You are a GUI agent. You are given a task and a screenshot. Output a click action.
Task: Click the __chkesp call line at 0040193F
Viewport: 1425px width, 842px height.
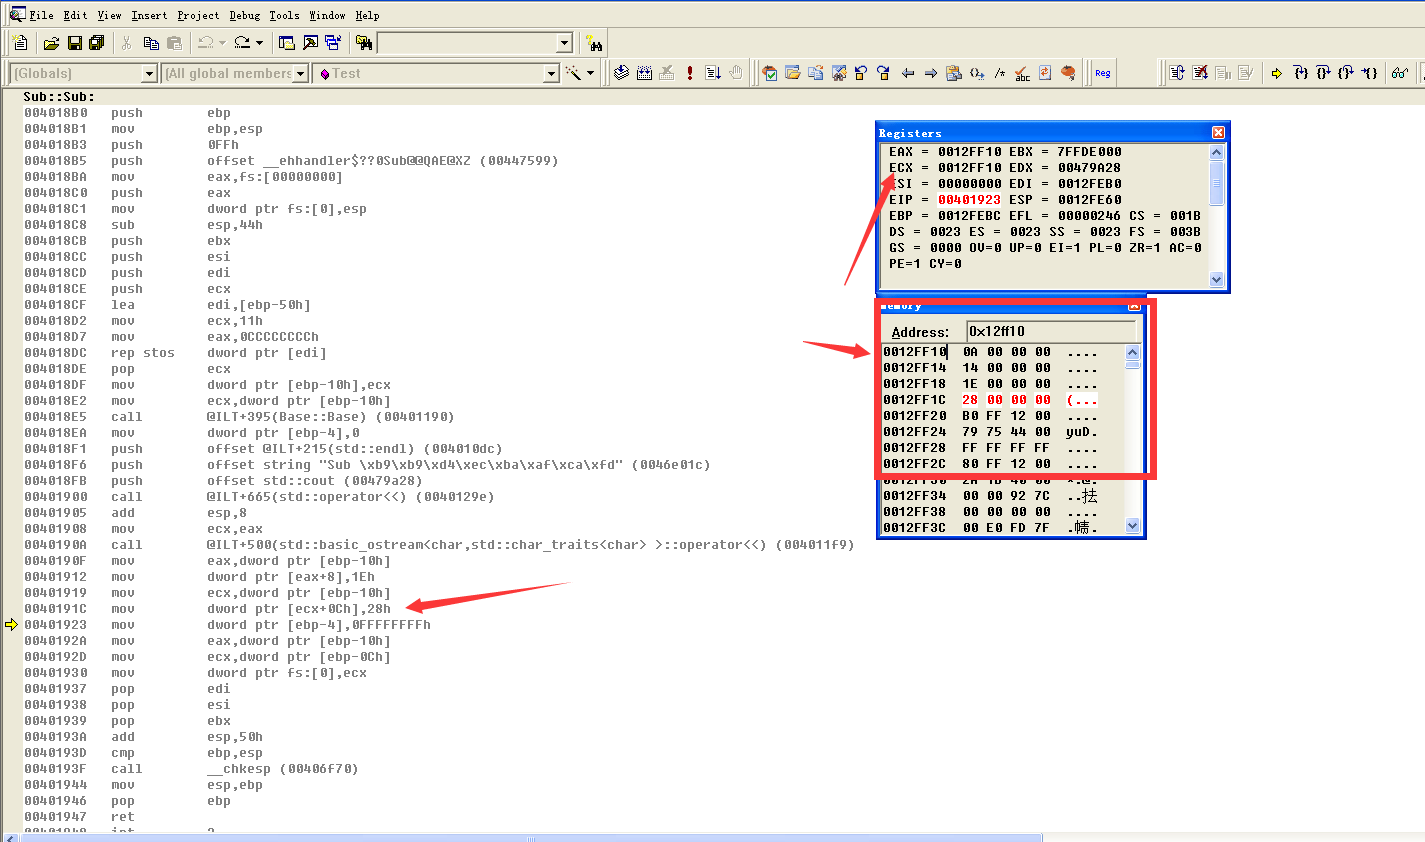(191, 768)
